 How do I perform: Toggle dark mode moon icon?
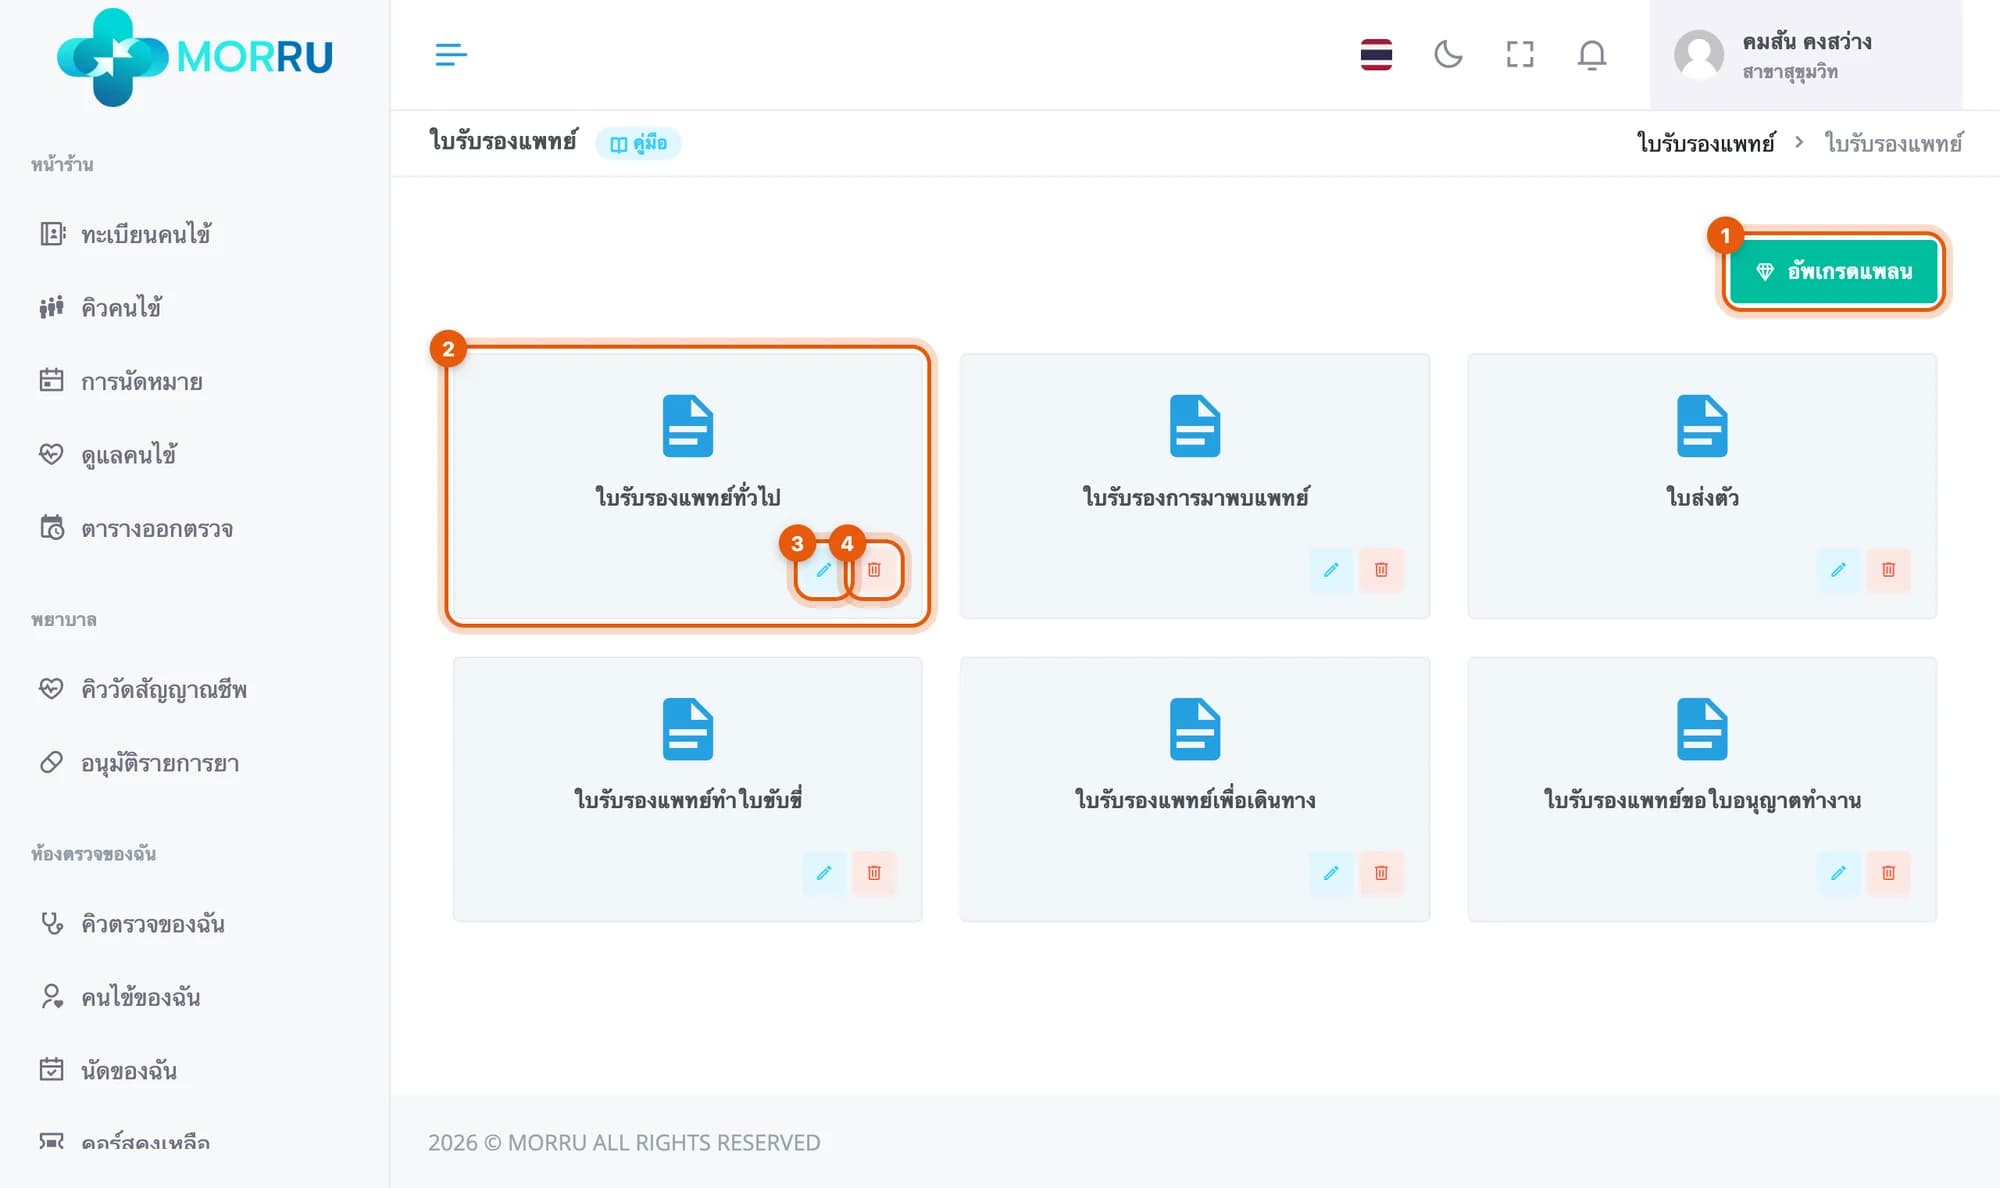pyautogui.click(x=1448, y=54)
